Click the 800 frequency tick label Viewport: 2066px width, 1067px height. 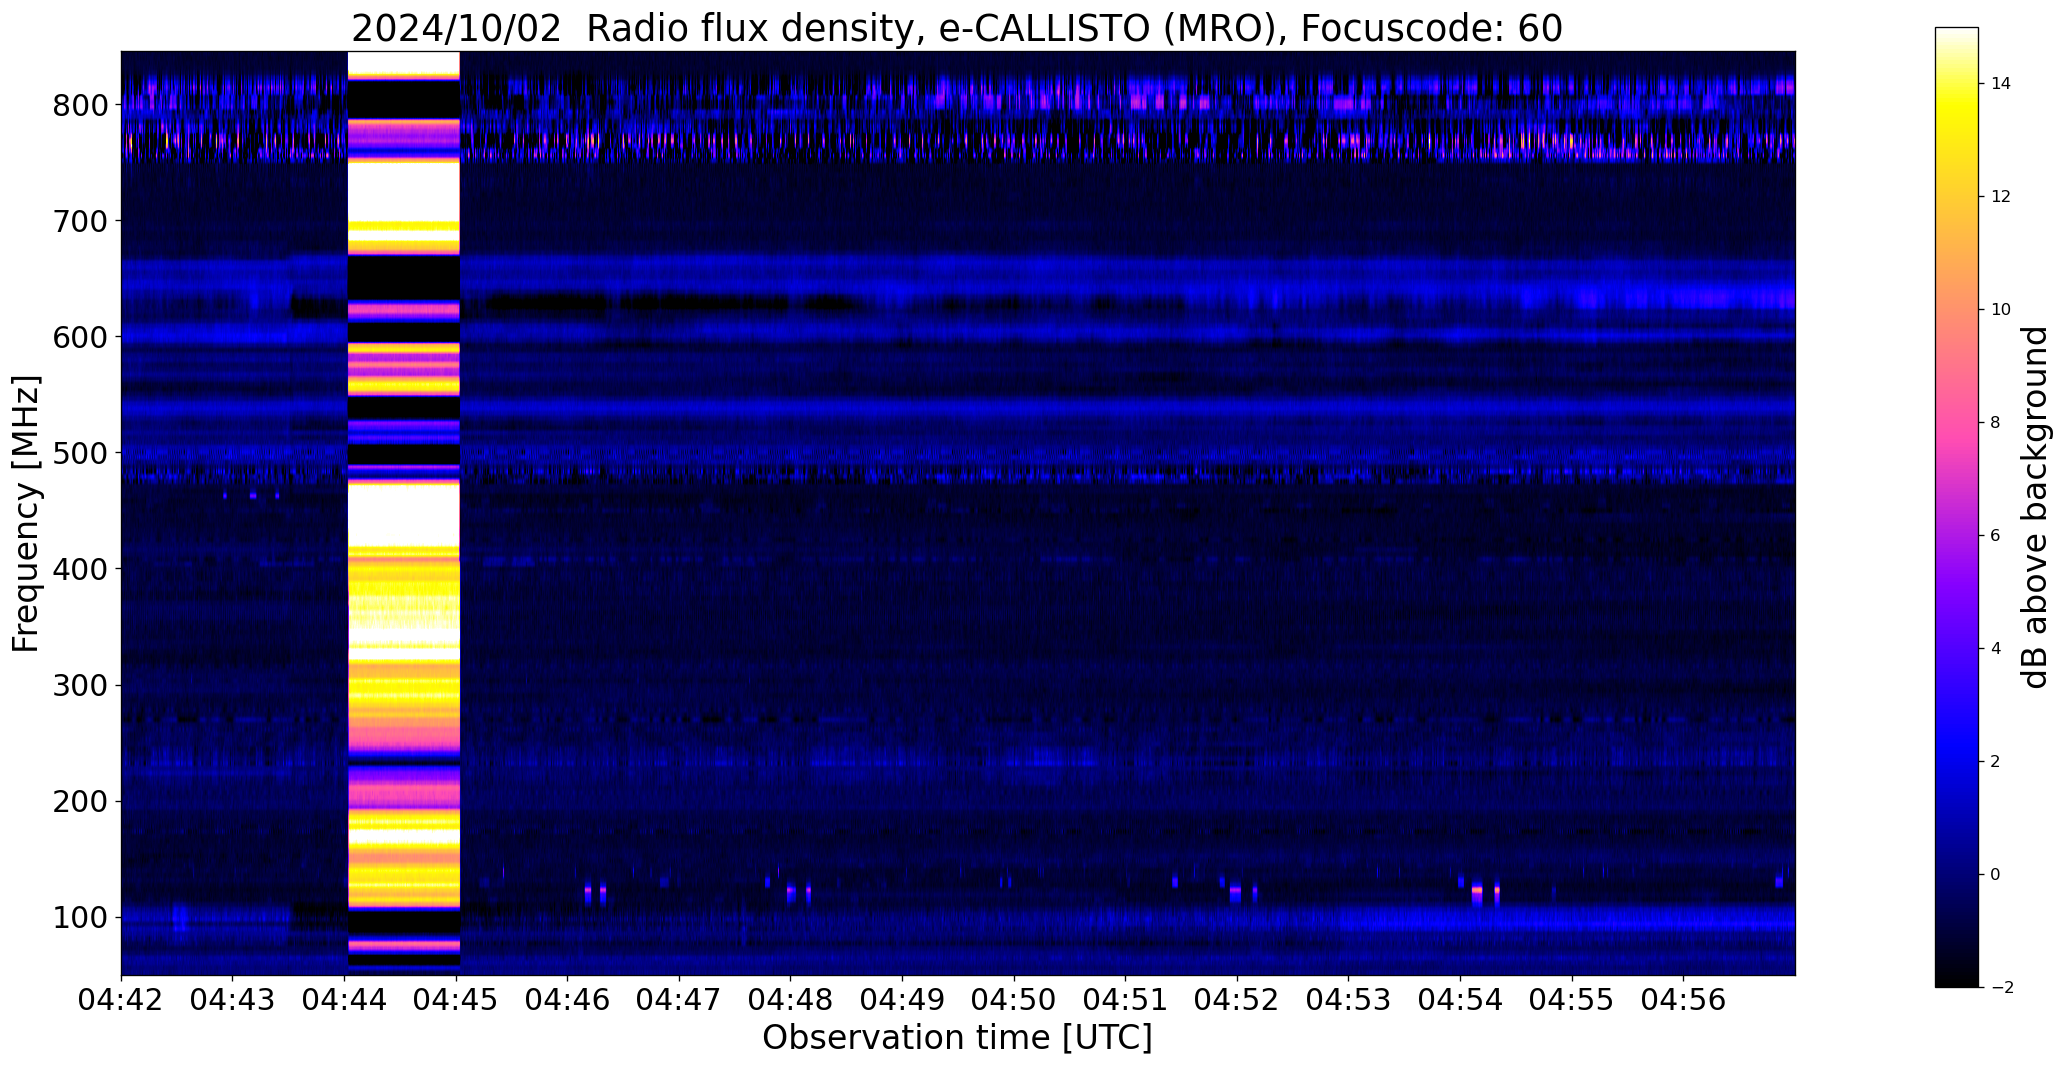[x=81, y=105]
